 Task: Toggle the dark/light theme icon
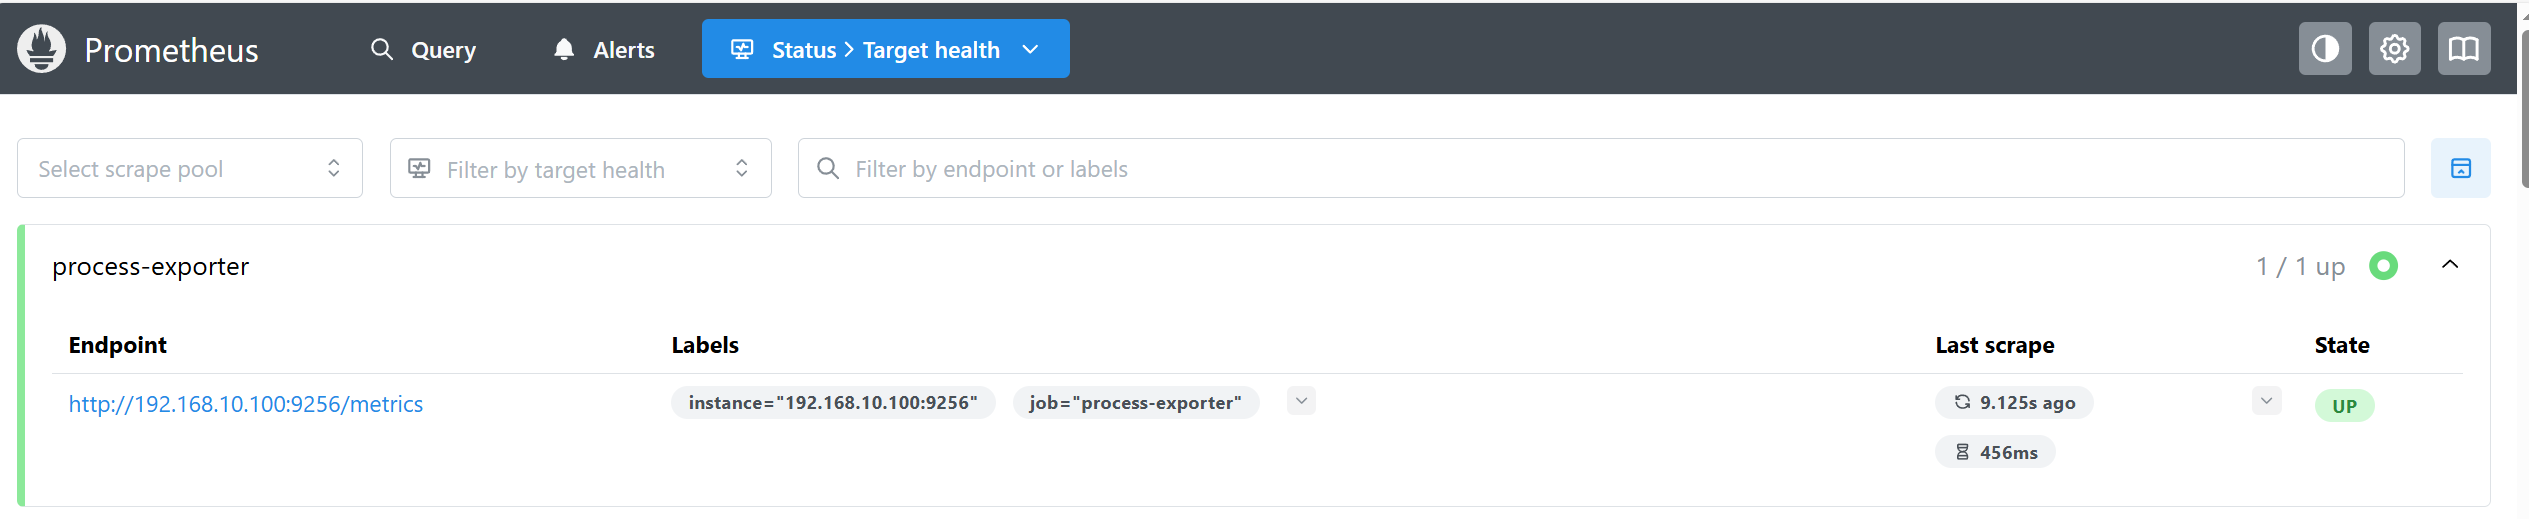point(2324,49)
